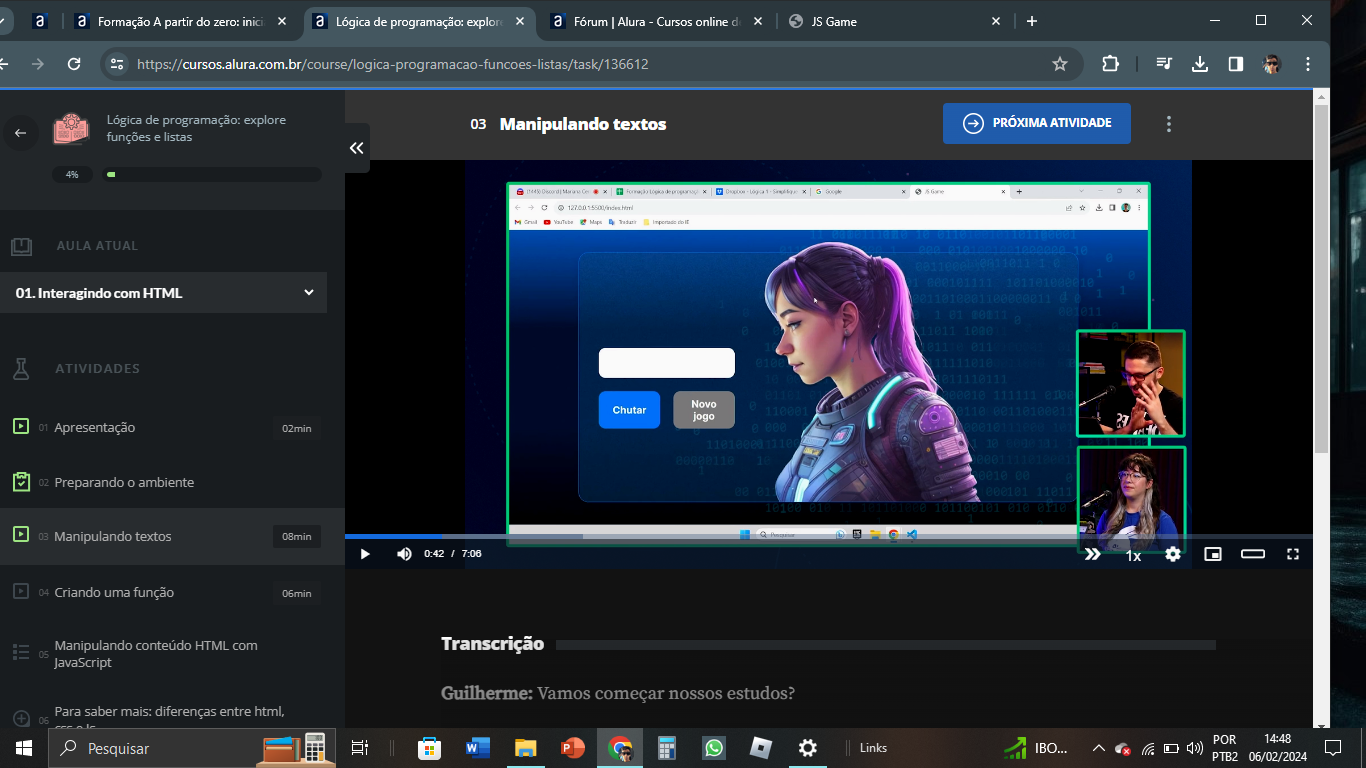Bookmark this page with the star icon
This screenshot has height=768, width=1366.
tap(1060, 64)
